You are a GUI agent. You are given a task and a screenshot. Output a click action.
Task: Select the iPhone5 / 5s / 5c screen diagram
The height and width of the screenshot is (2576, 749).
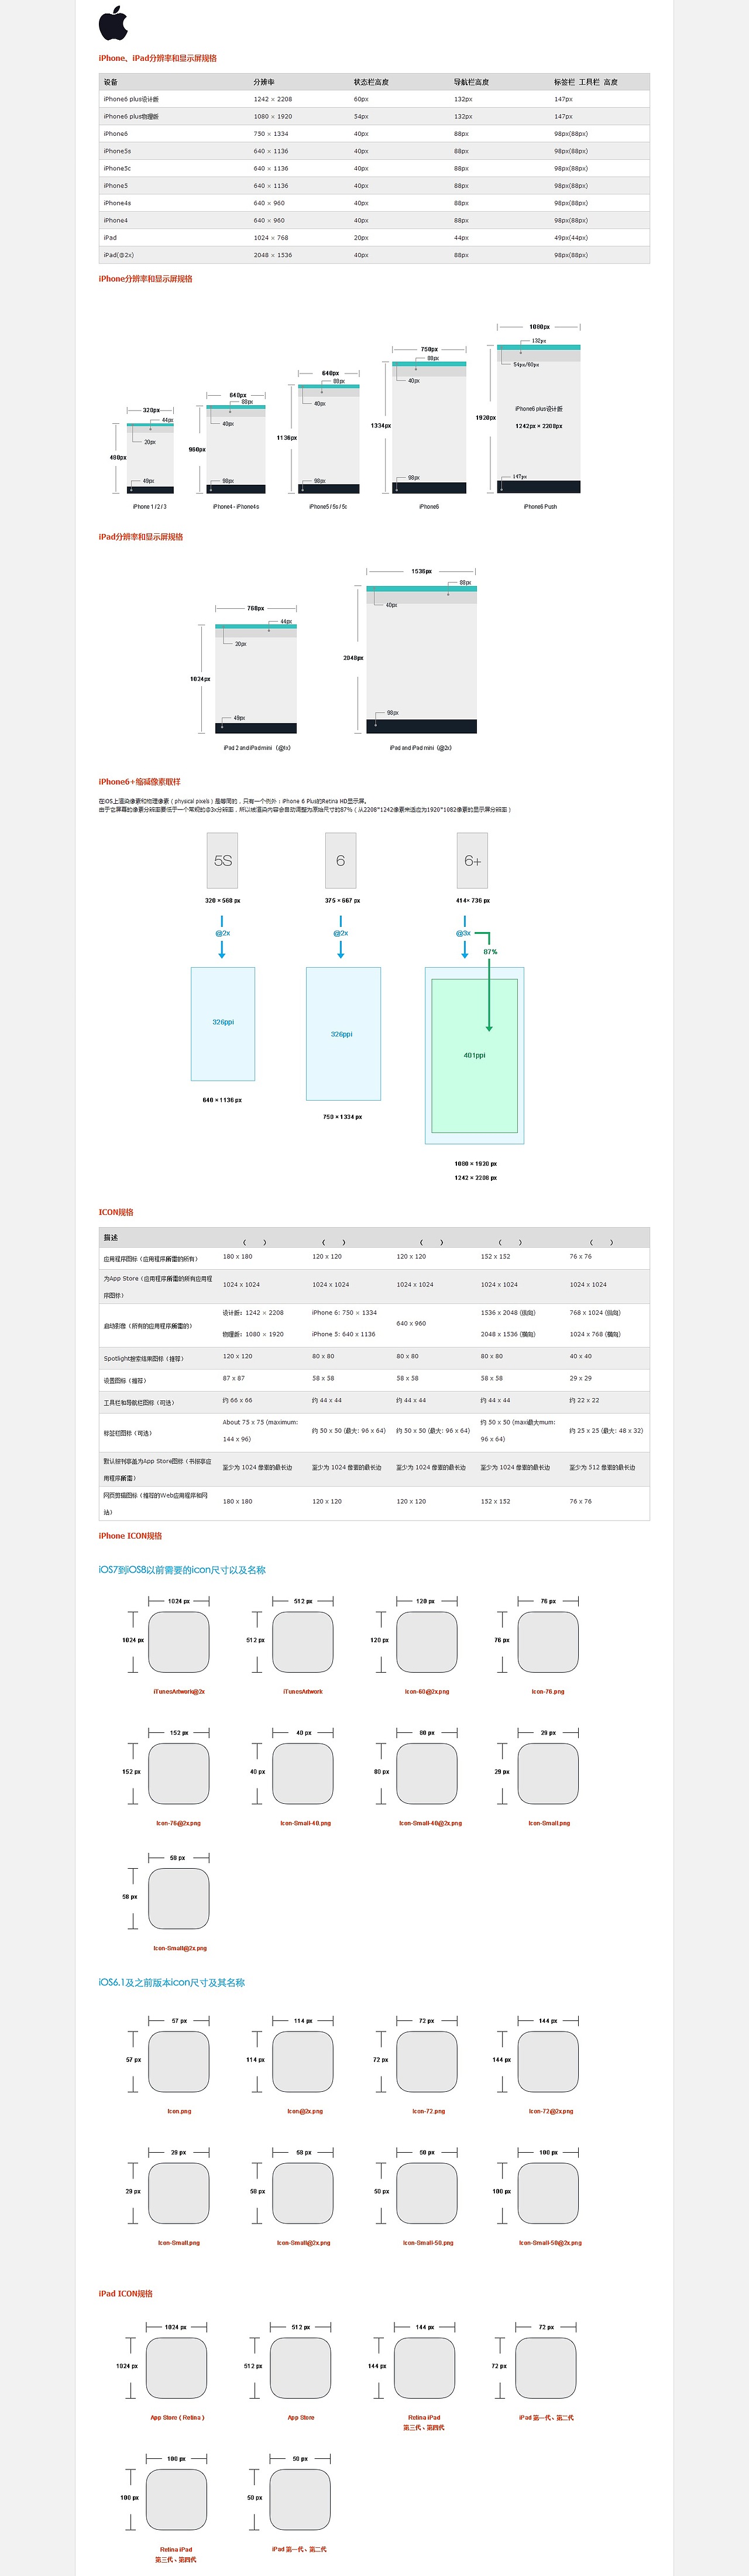pyautogui.click(x=329, y=439)
